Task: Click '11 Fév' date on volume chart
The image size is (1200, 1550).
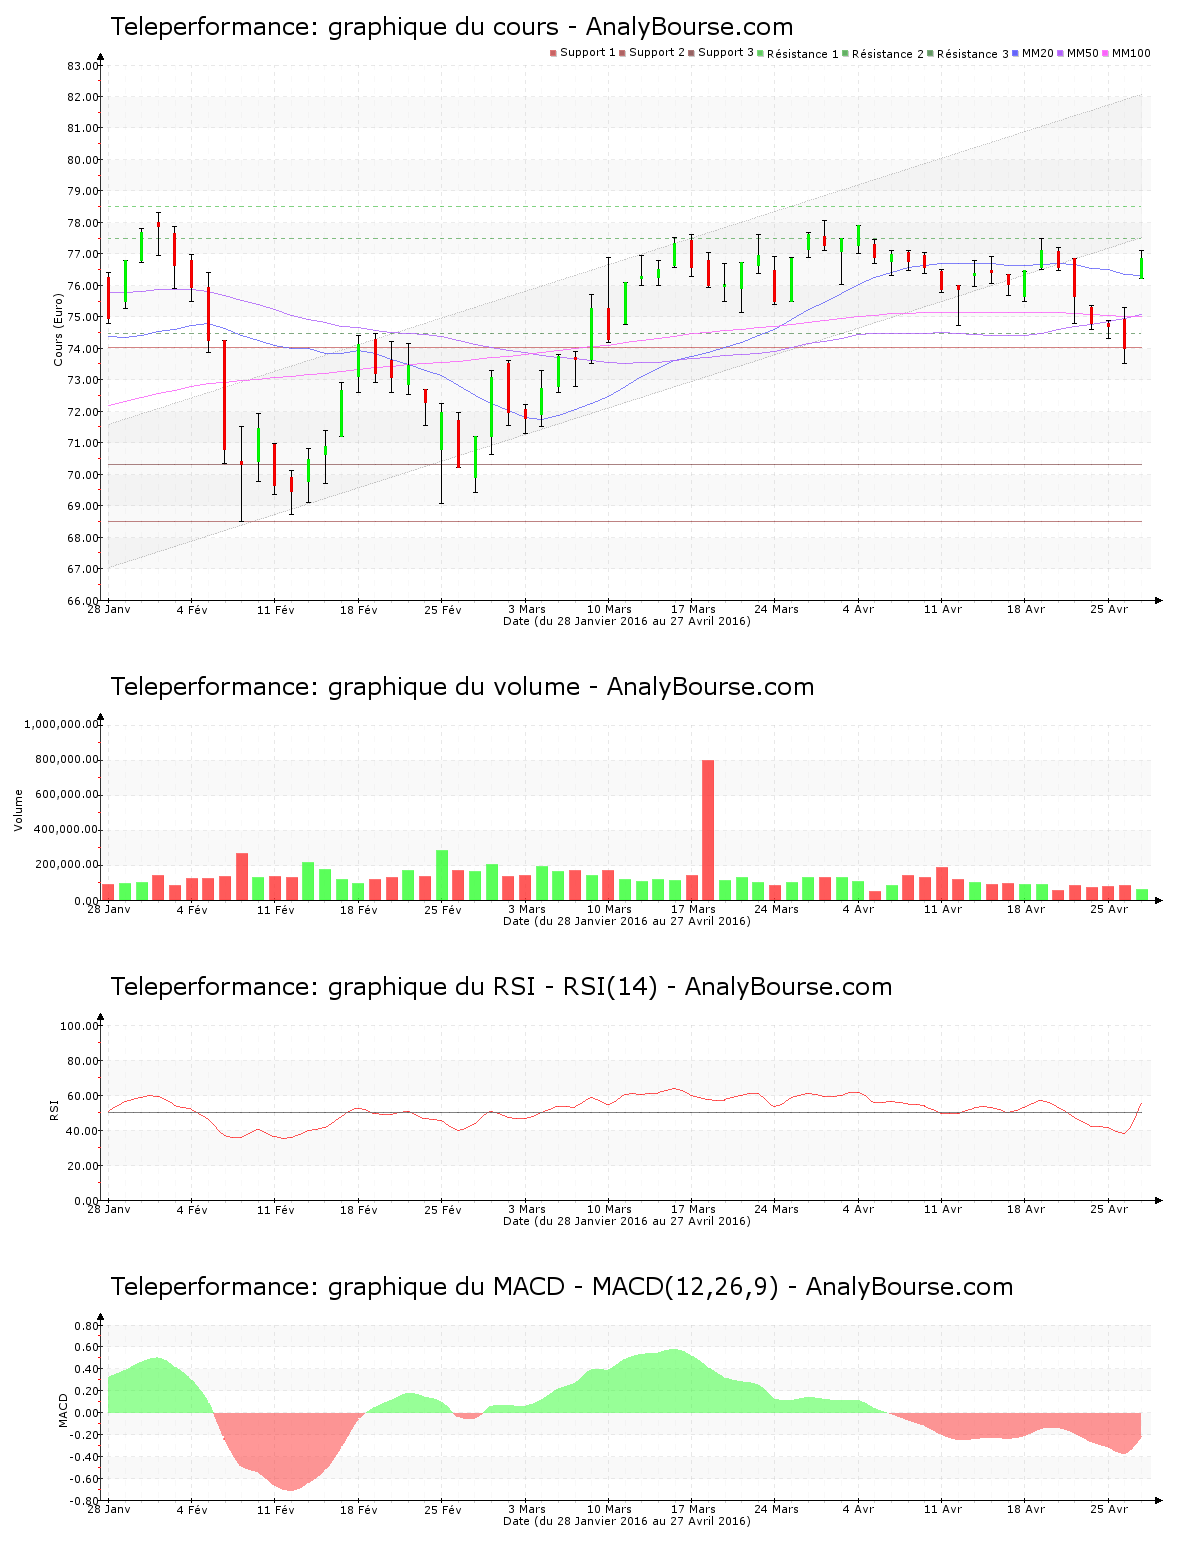Action: coord(276,909)
